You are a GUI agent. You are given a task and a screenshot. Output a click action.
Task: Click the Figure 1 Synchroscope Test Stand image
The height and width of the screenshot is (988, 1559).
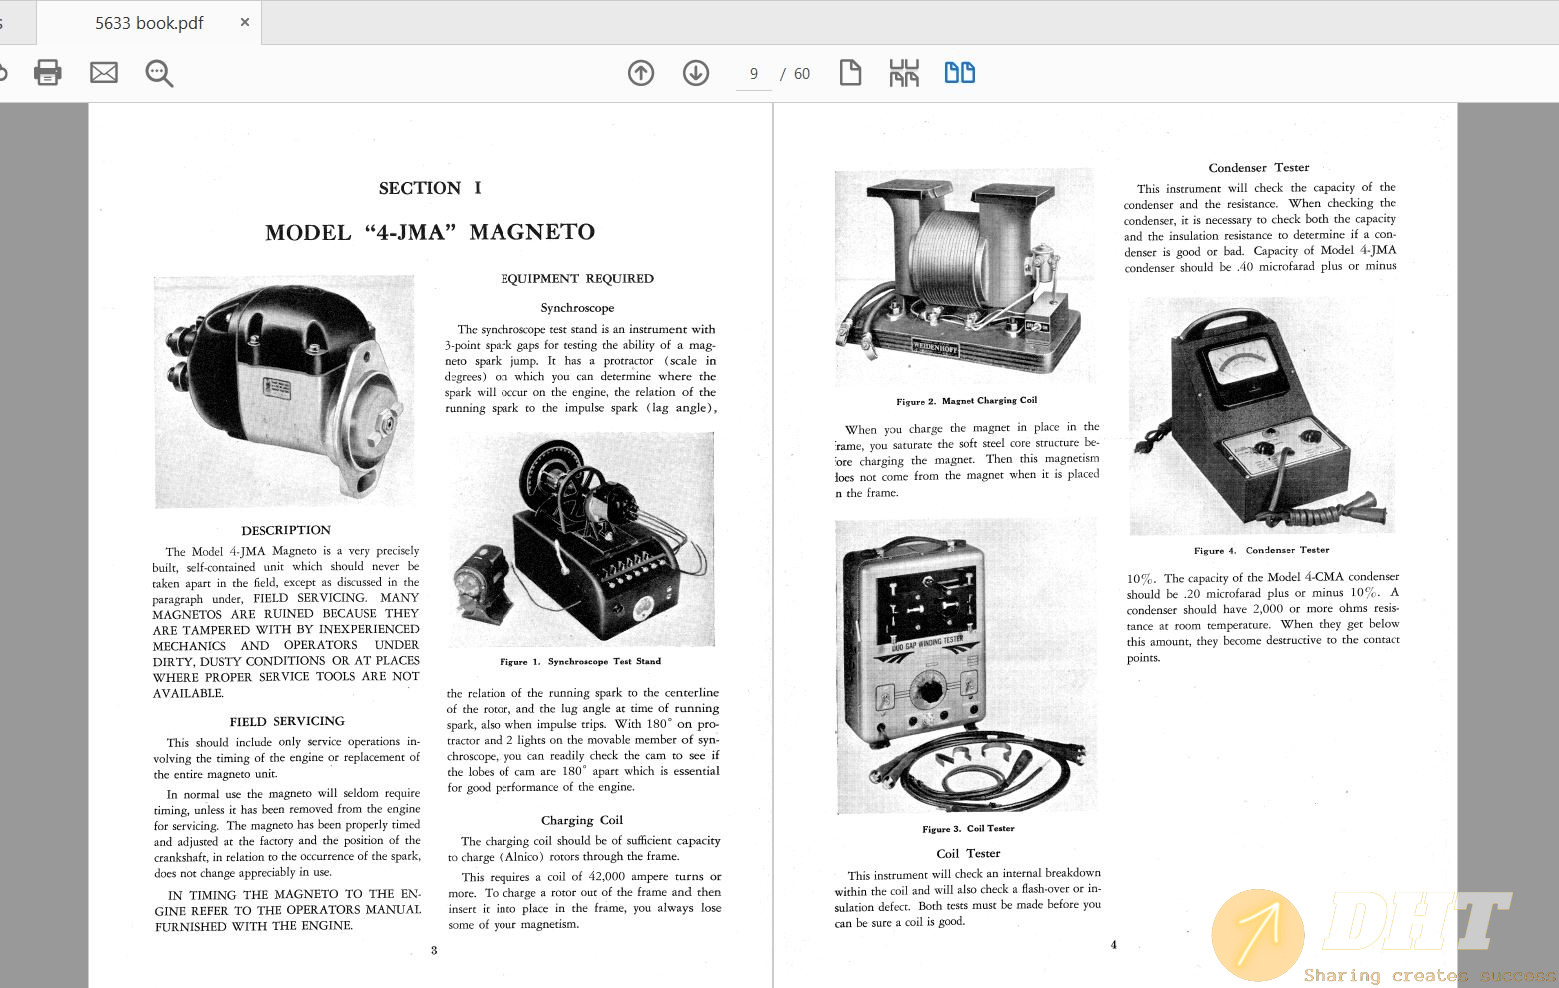[x=582, y=538]
